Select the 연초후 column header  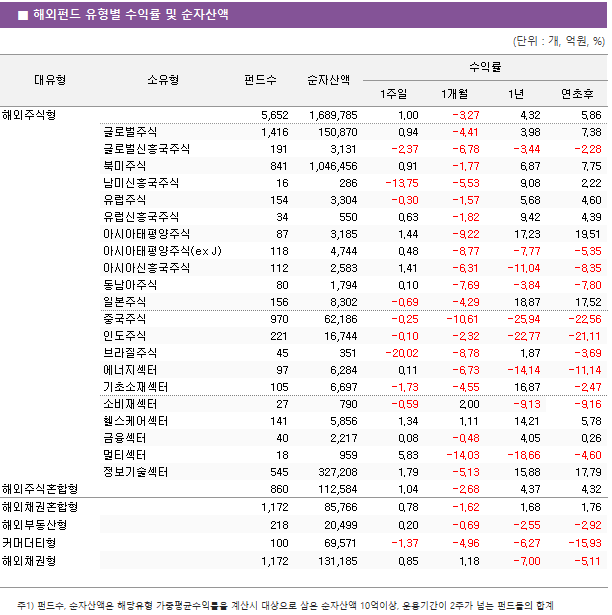coord(577,94)
